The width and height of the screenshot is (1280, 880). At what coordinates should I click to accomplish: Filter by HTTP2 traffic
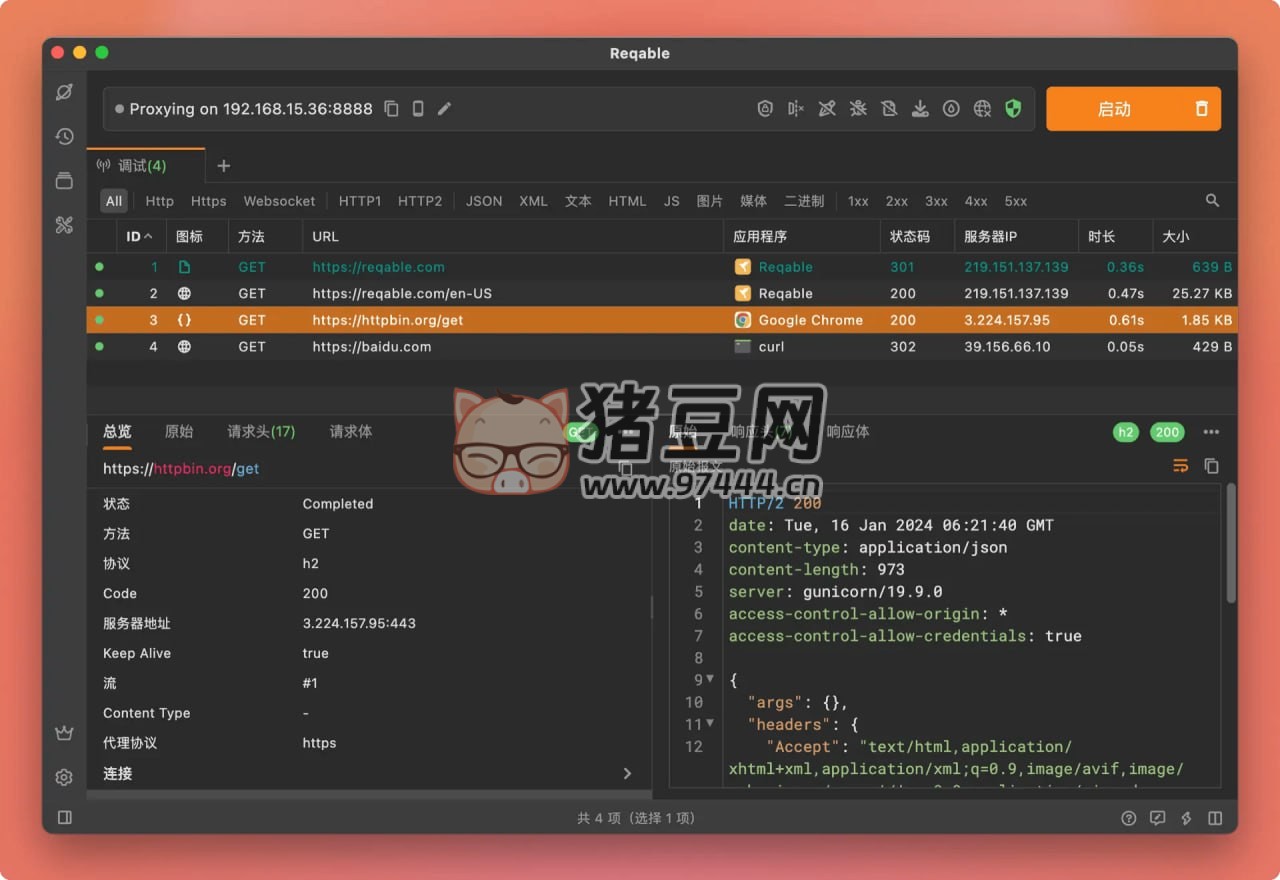click(420, 200)
